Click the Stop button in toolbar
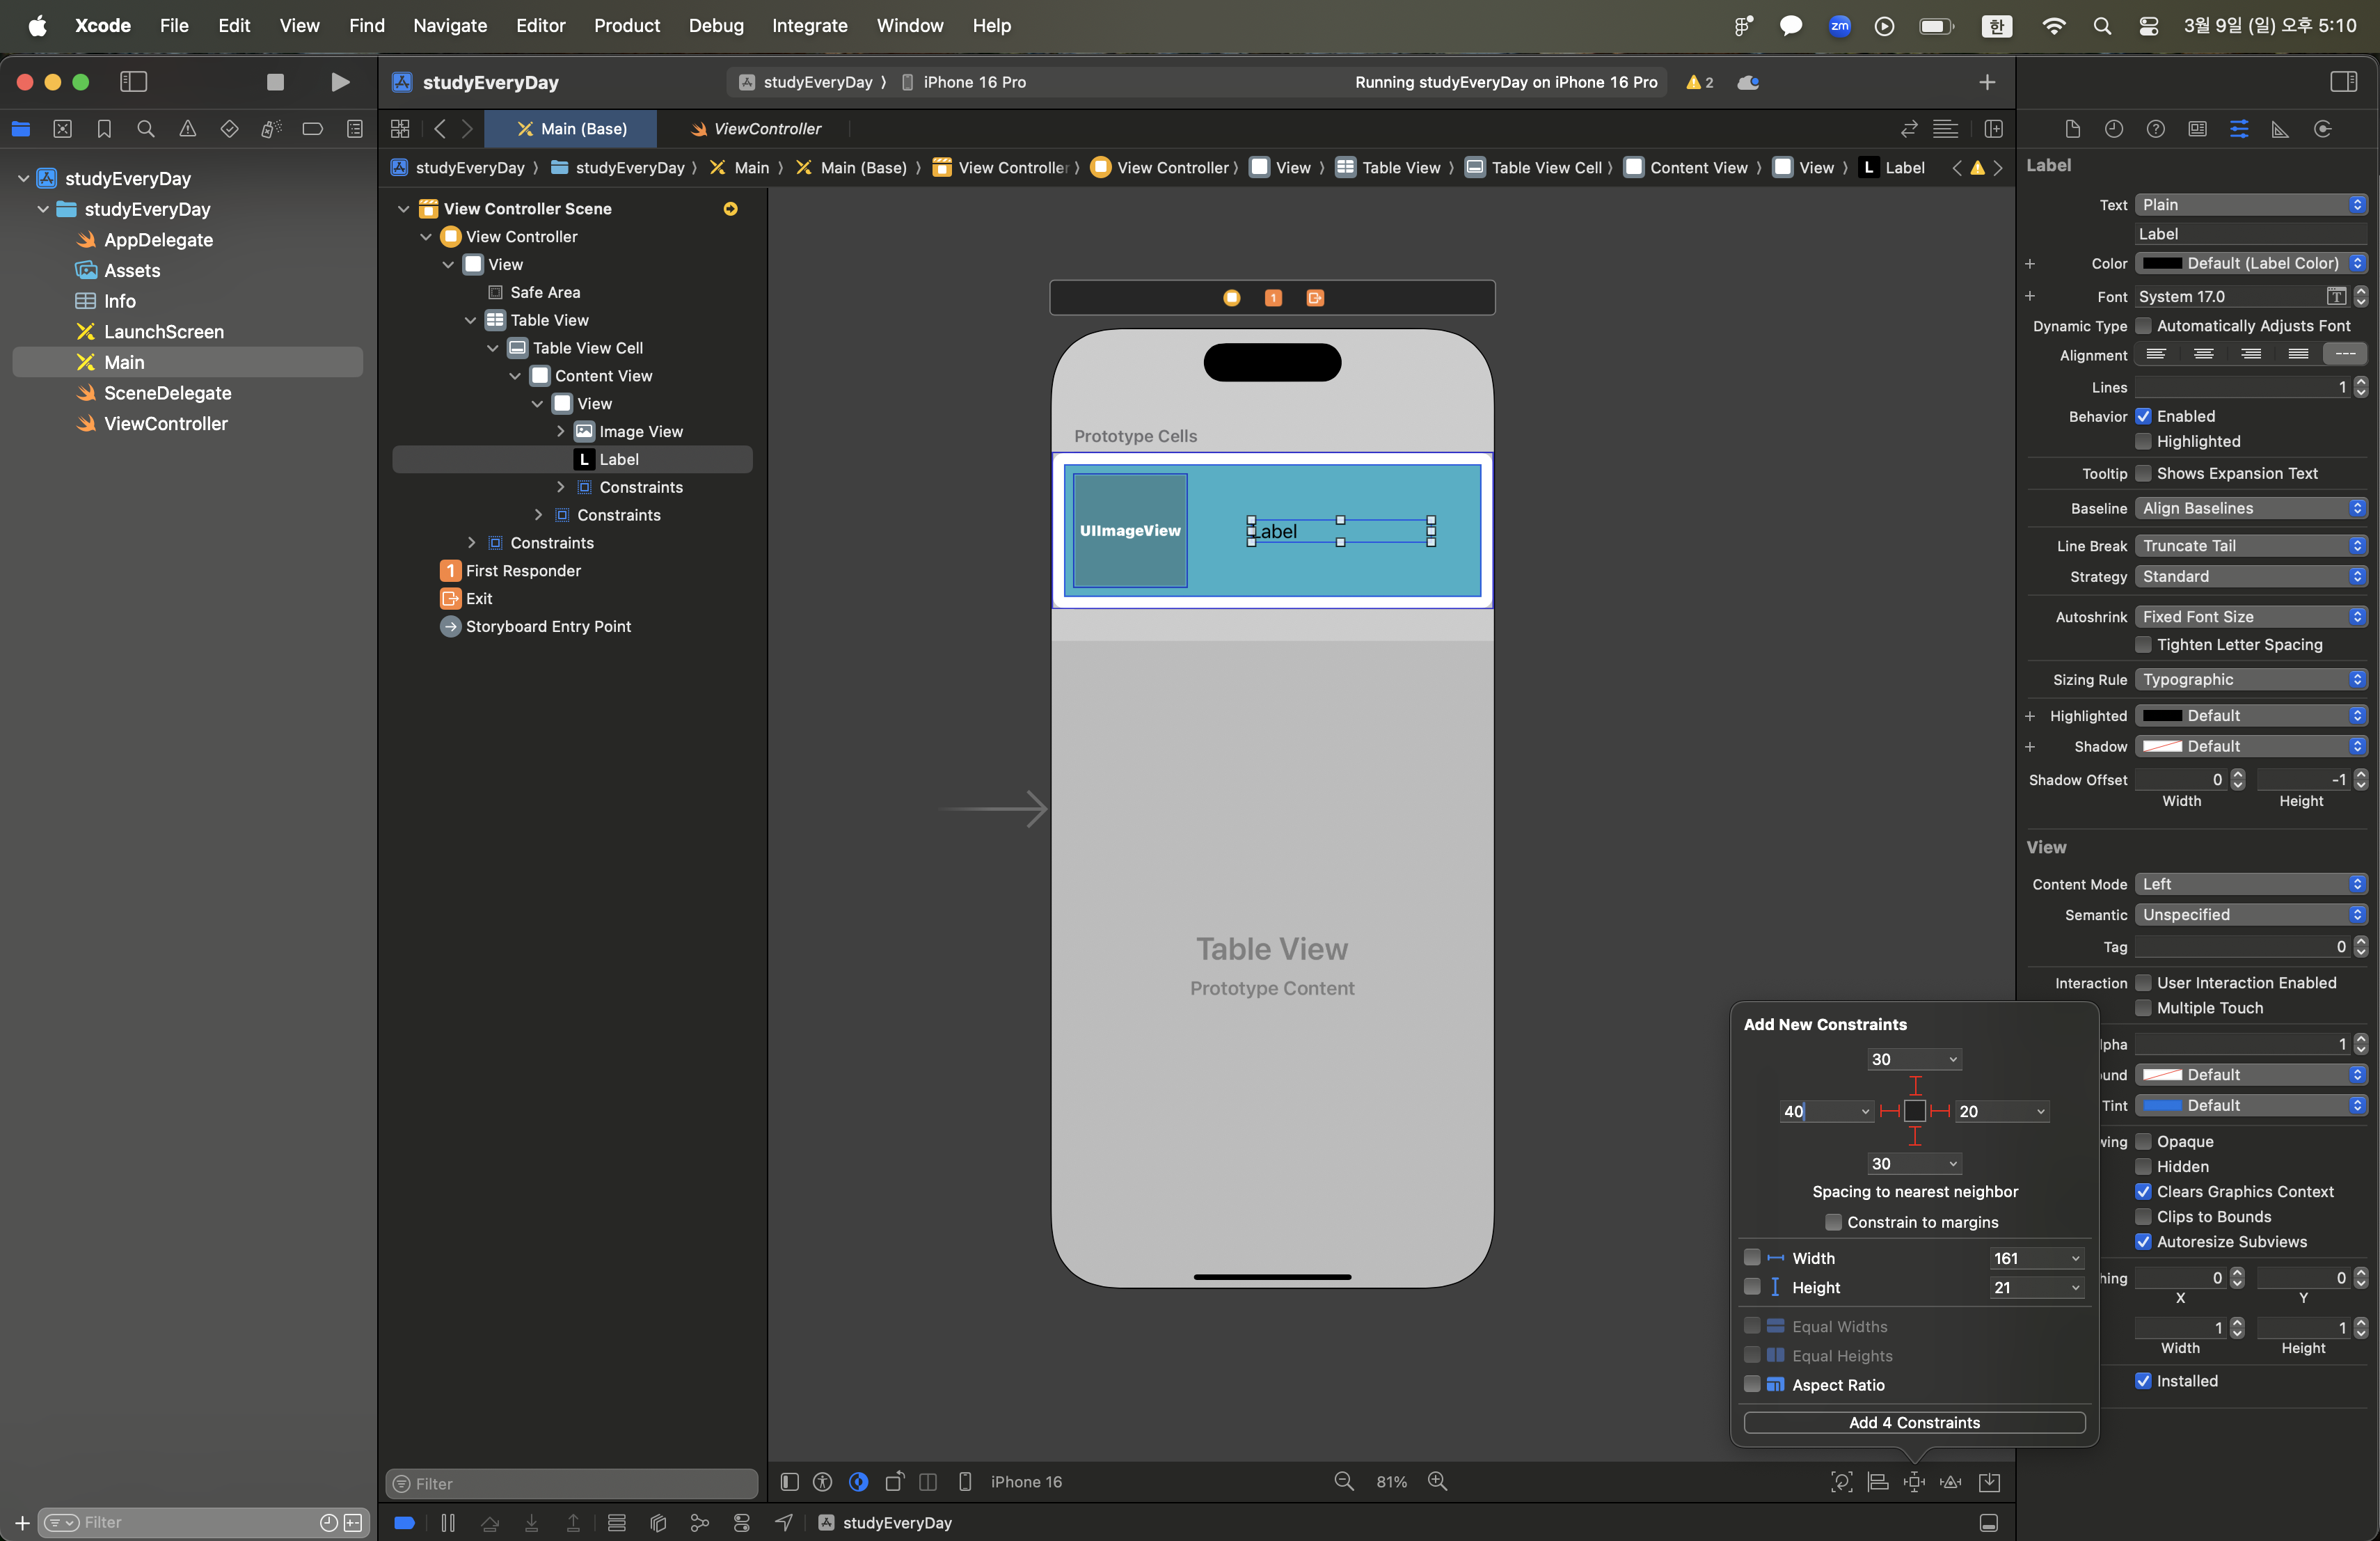 275,82
